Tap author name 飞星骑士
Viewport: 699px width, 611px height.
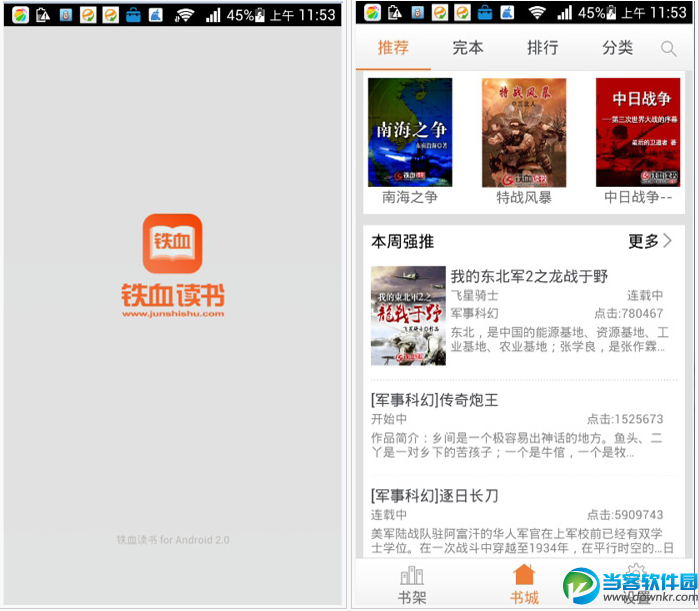point(474,295)
